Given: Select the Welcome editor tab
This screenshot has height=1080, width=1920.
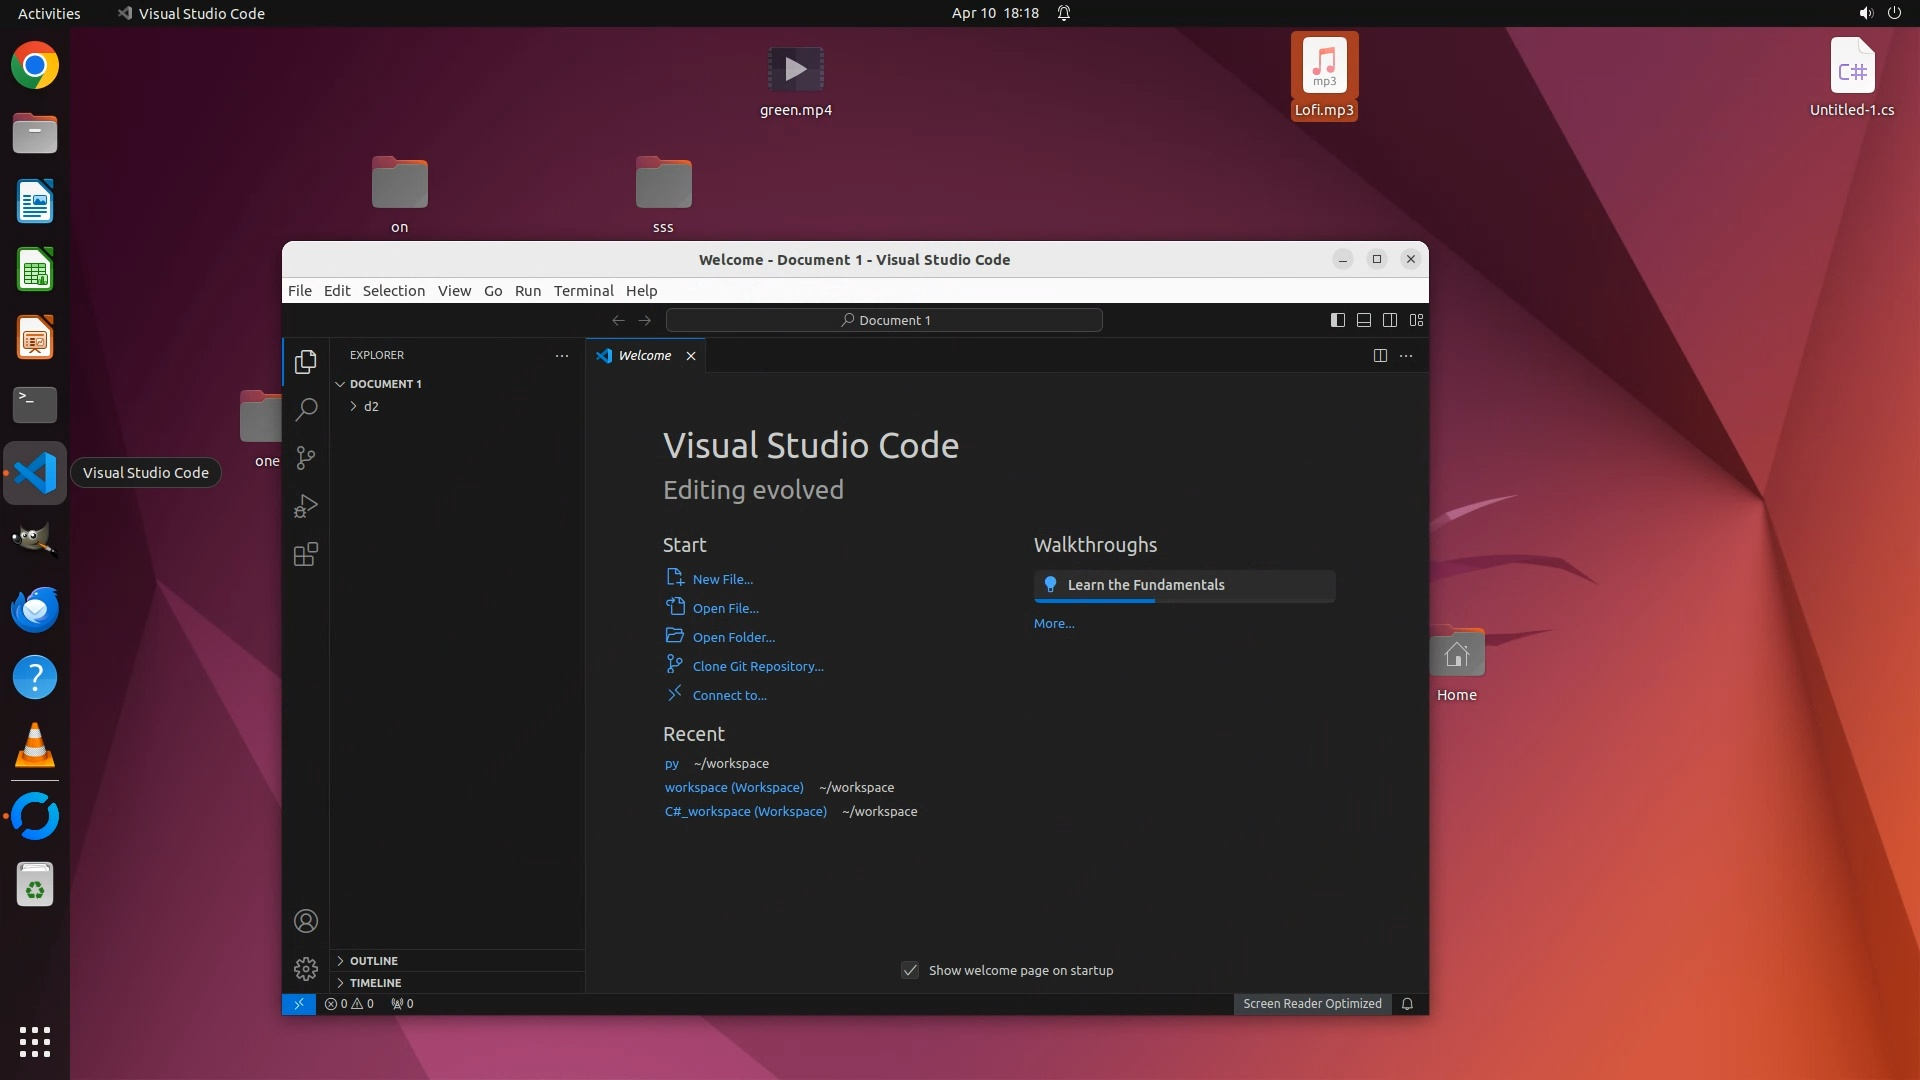Looking at the screenshot, I should (x=644, y=356).
